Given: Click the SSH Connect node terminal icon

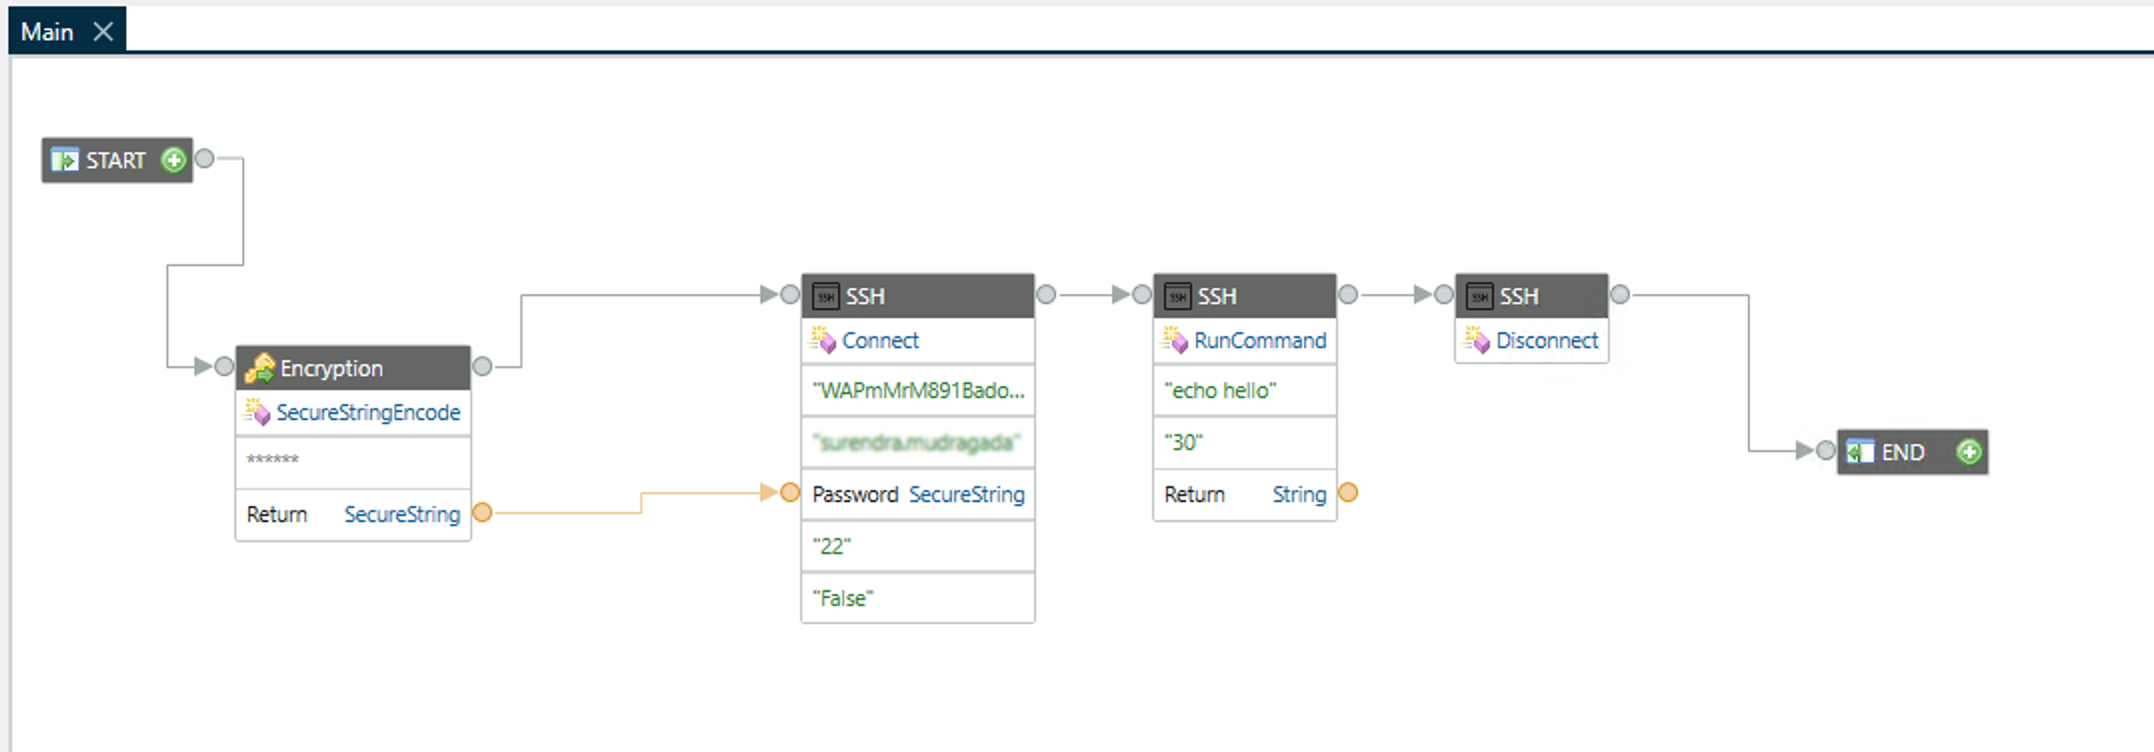Looking at the screenshot, I should (x=826, y=296).
